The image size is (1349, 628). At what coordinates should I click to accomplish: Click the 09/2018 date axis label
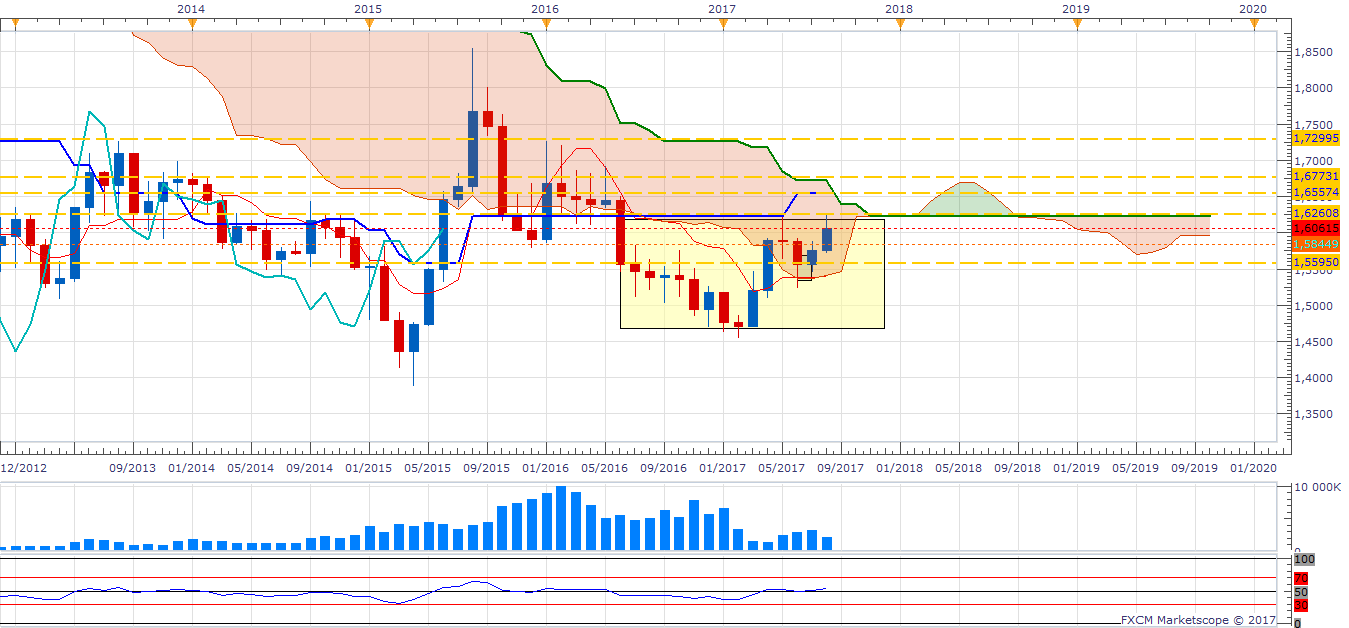click(1017, 468)
